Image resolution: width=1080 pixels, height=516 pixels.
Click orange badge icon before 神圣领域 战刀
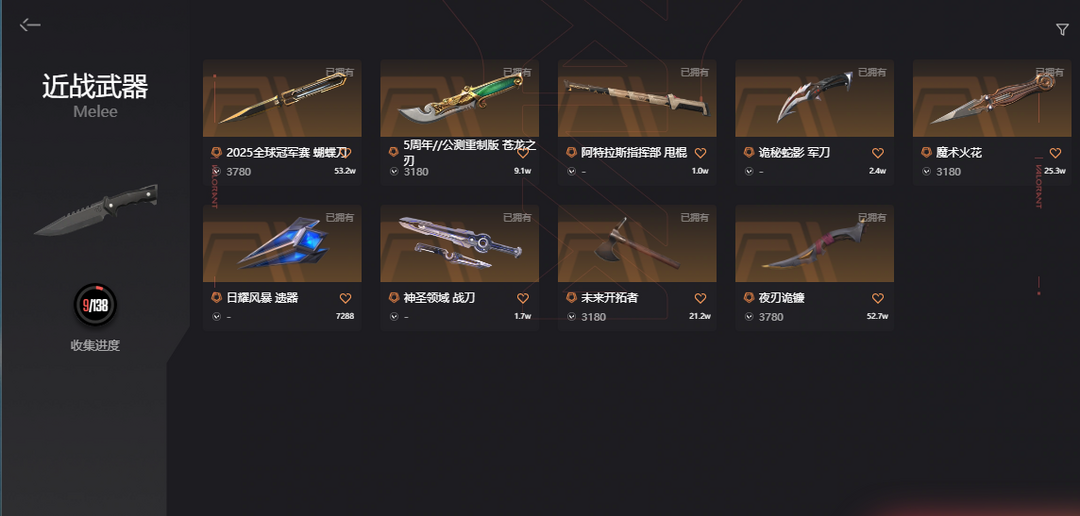pos(393,298)
